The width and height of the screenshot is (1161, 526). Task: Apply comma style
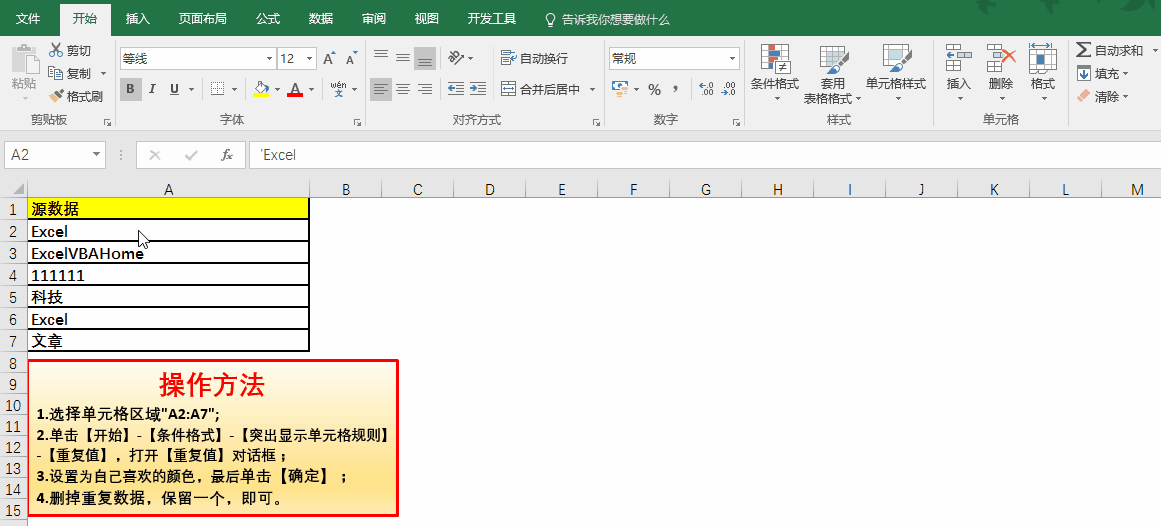click(x=675, y=89)
